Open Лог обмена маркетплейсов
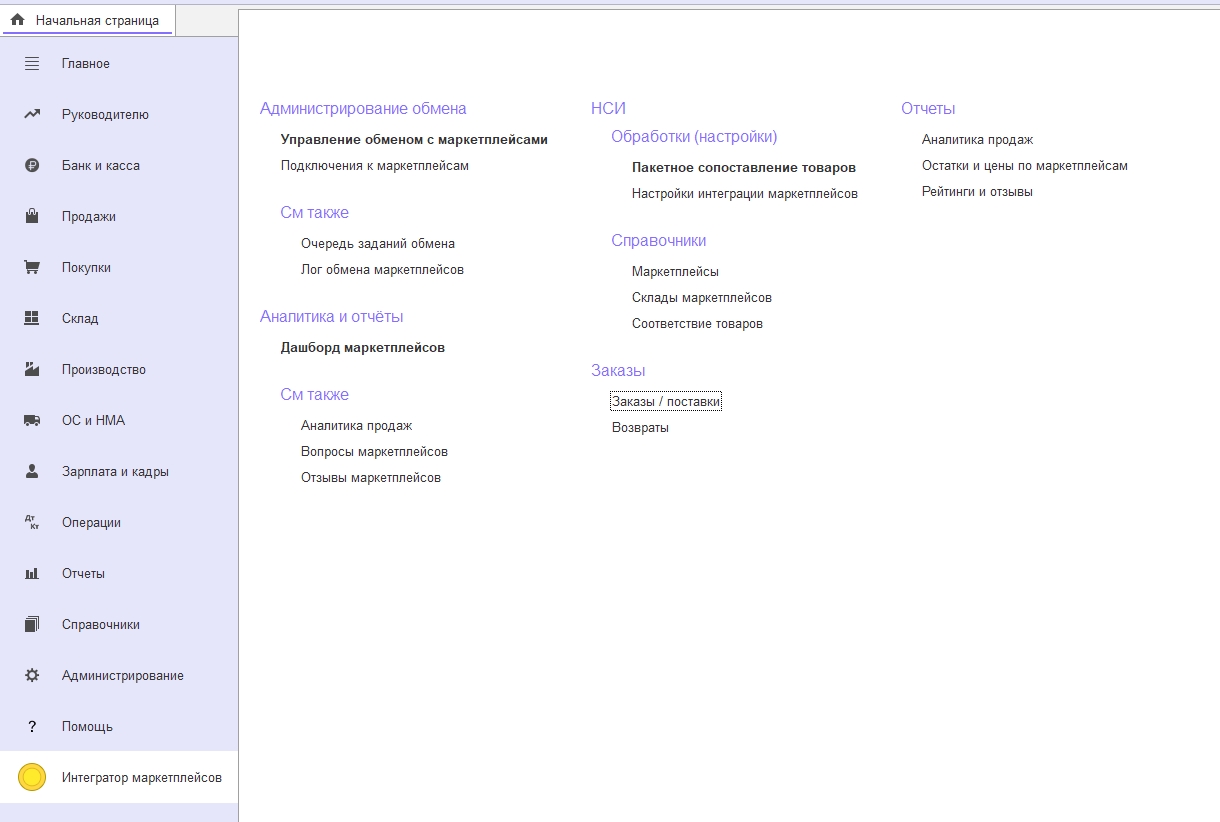 [382, 270]
